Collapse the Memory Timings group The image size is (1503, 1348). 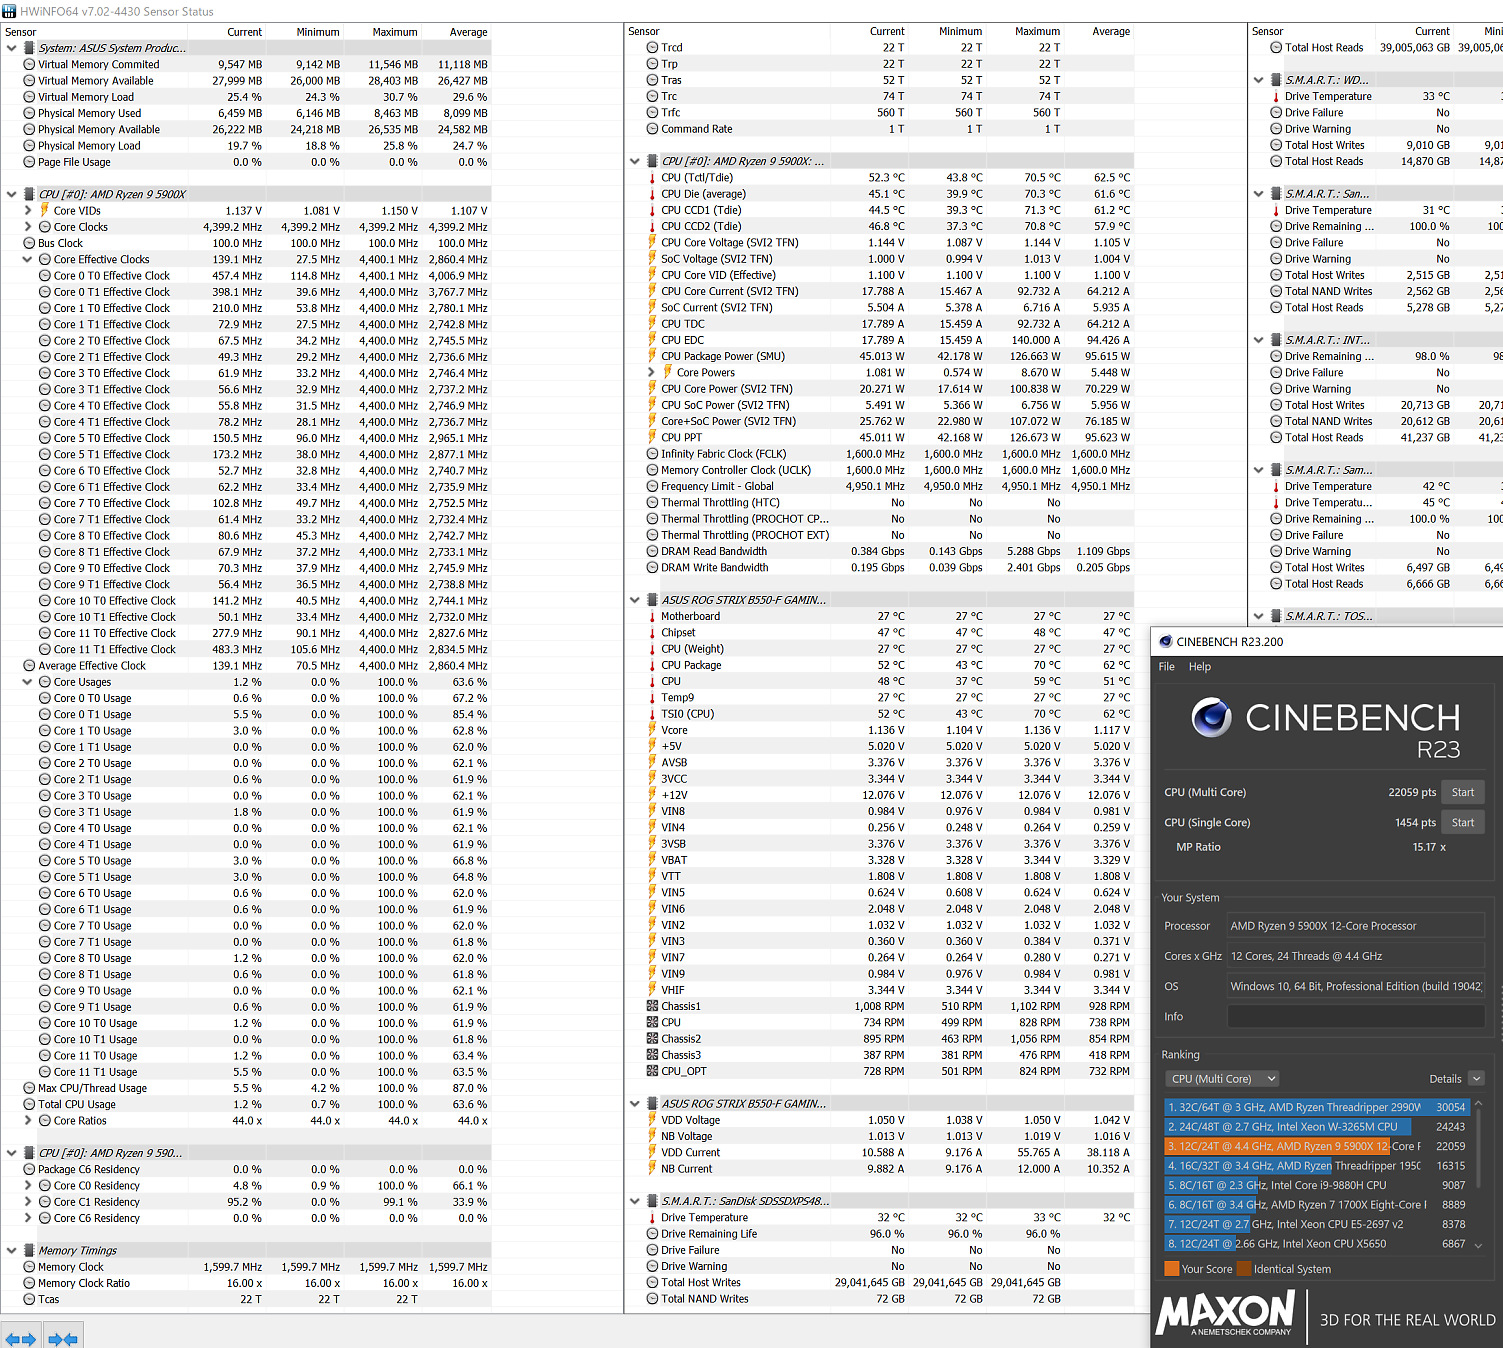[x=11, y=1251]
